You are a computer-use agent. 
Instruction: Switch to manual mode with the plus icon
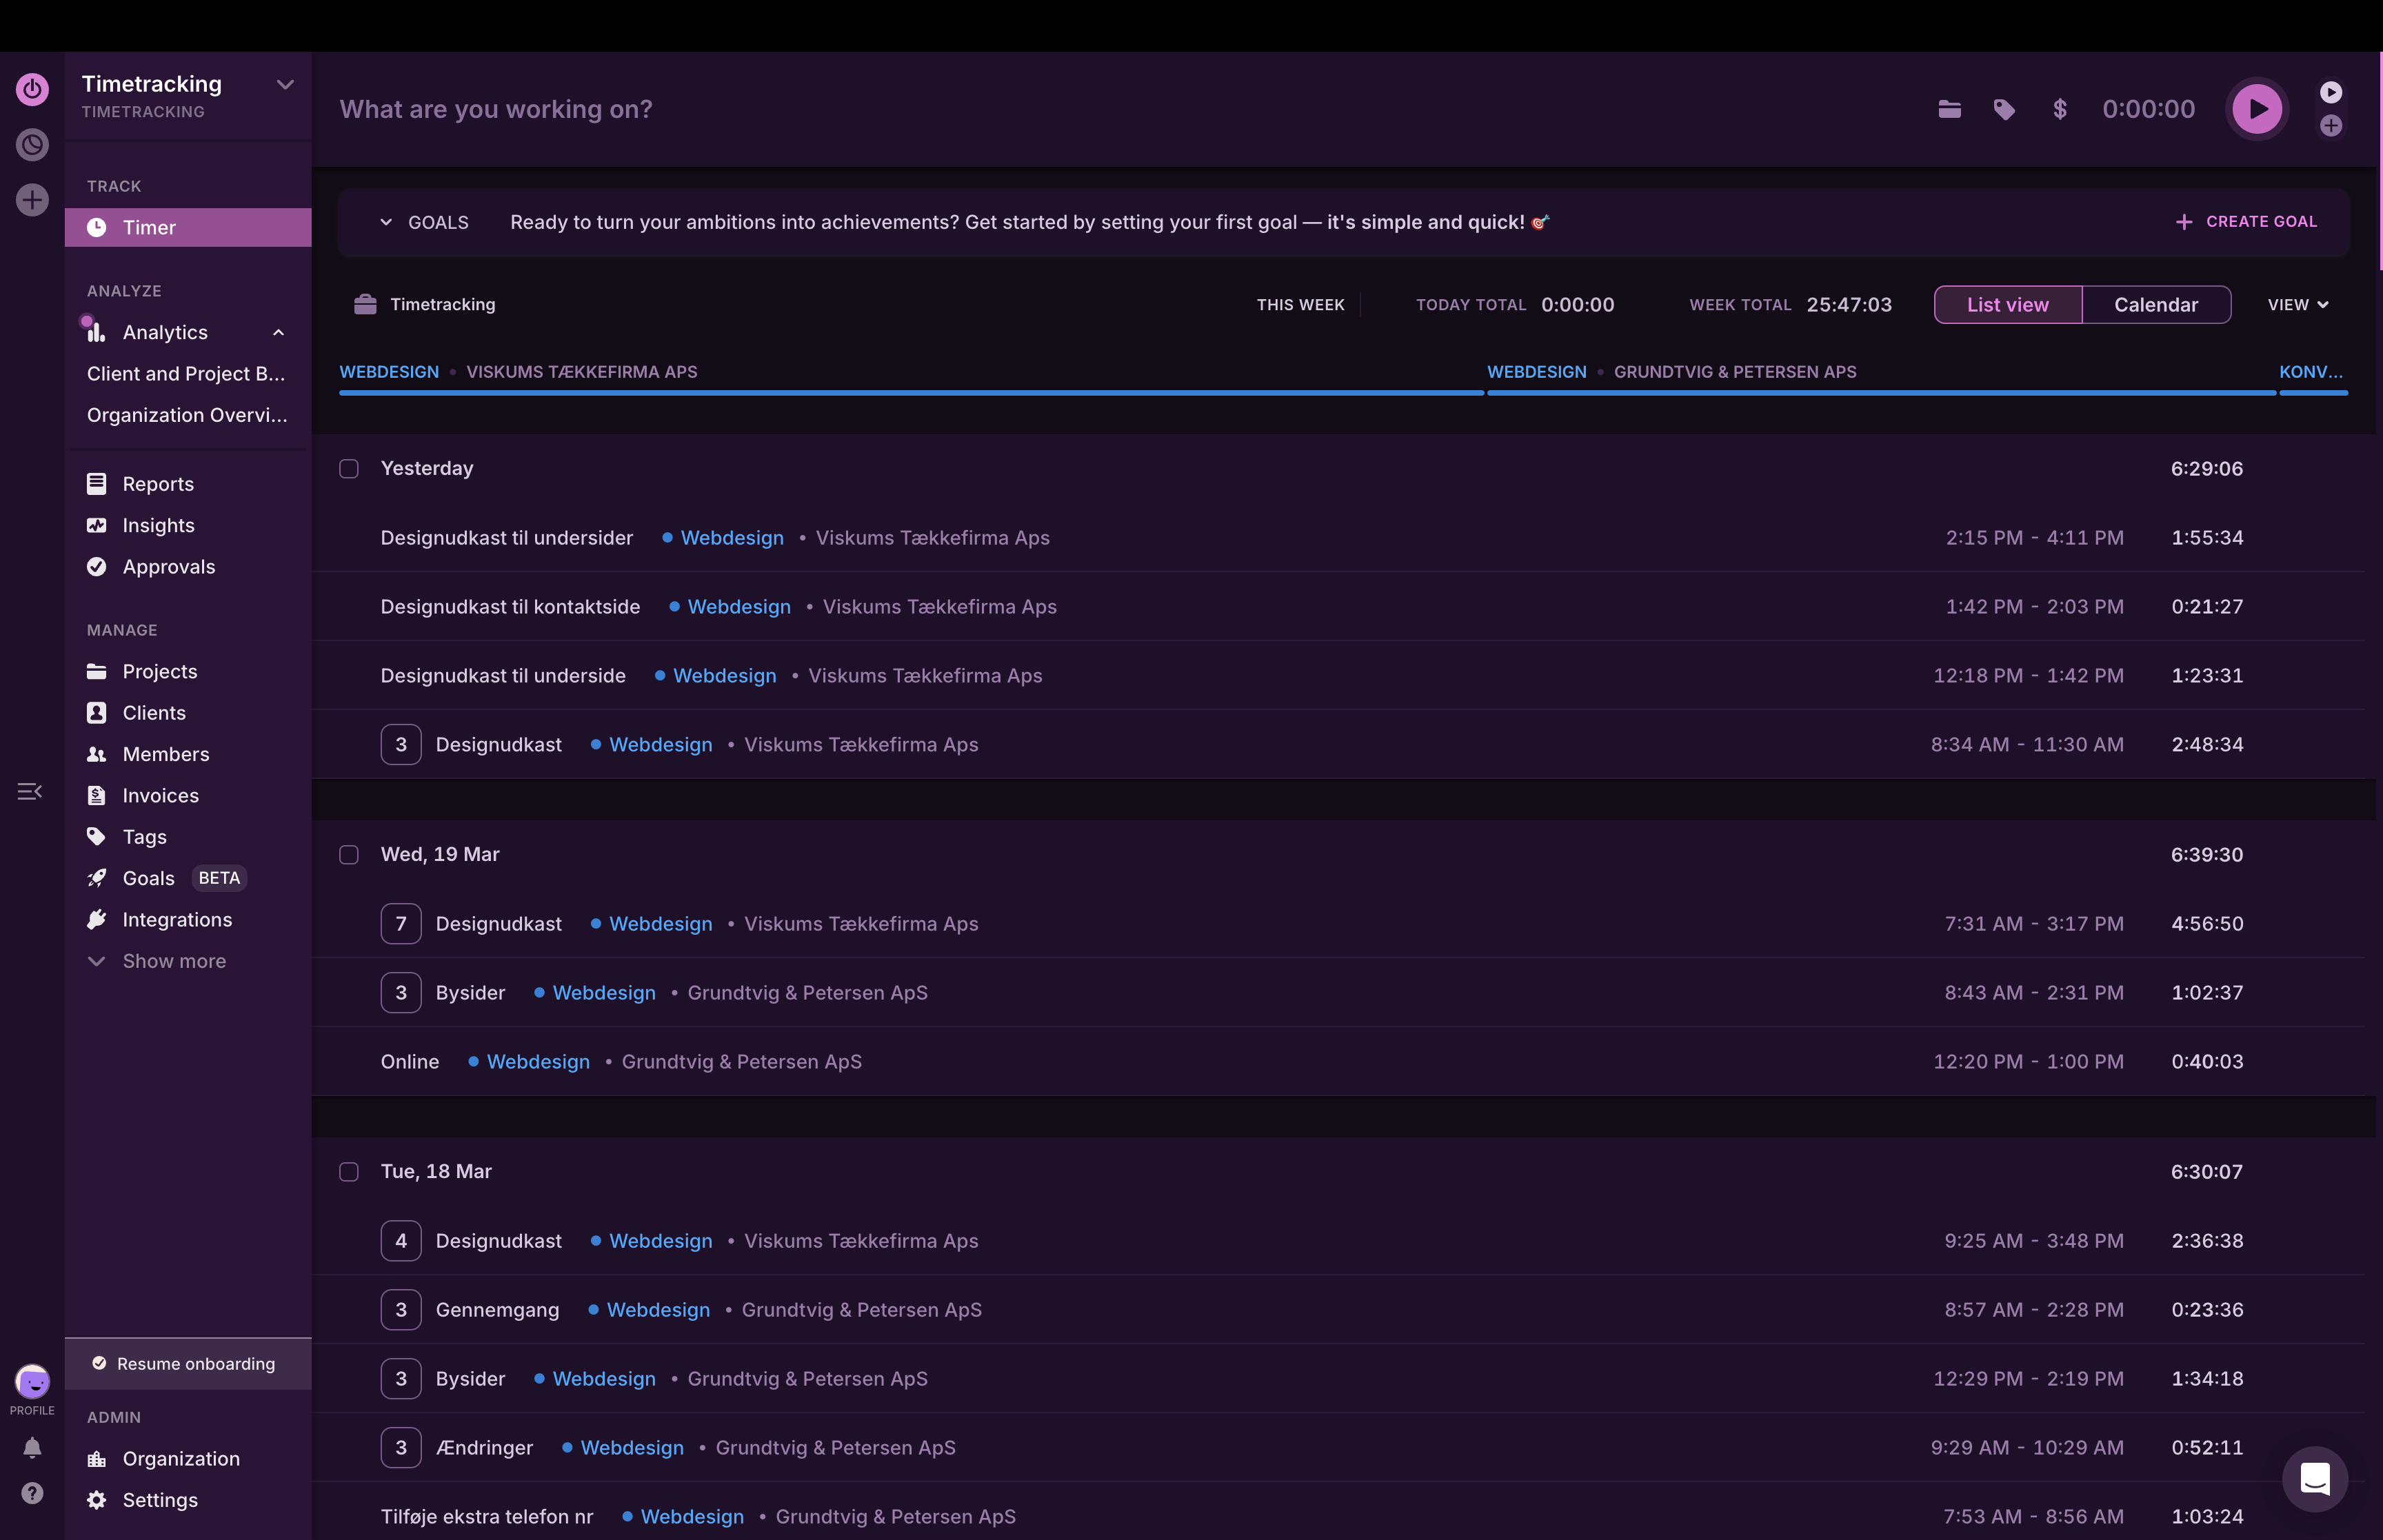pyautogui.click(x=2331, y=126)
